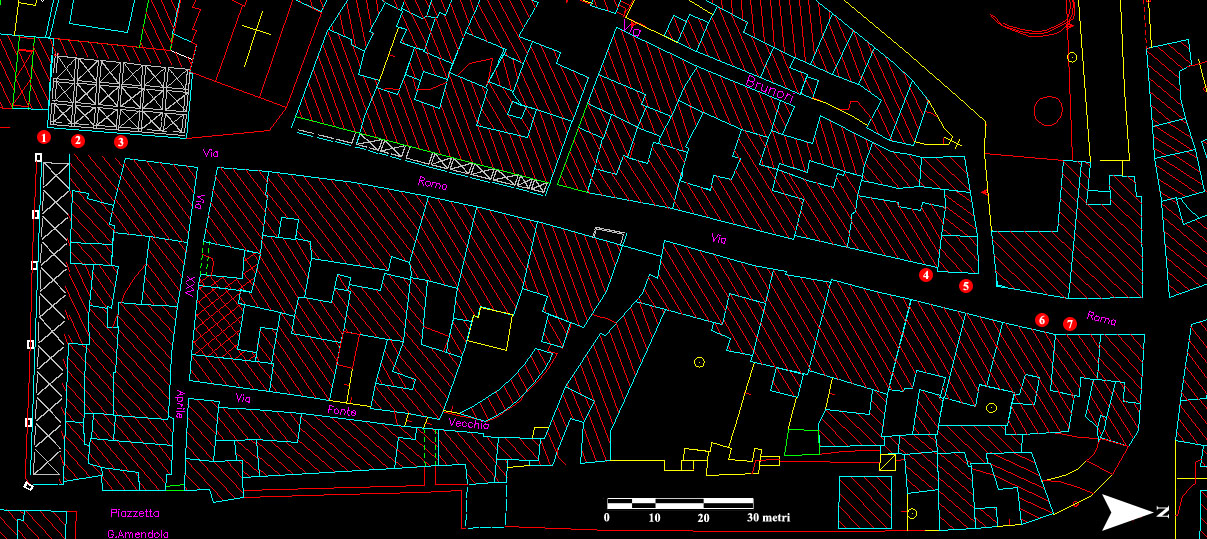Click the white gridded block above markers
This screenshot has width=1207, height=539.
(120, 95)
